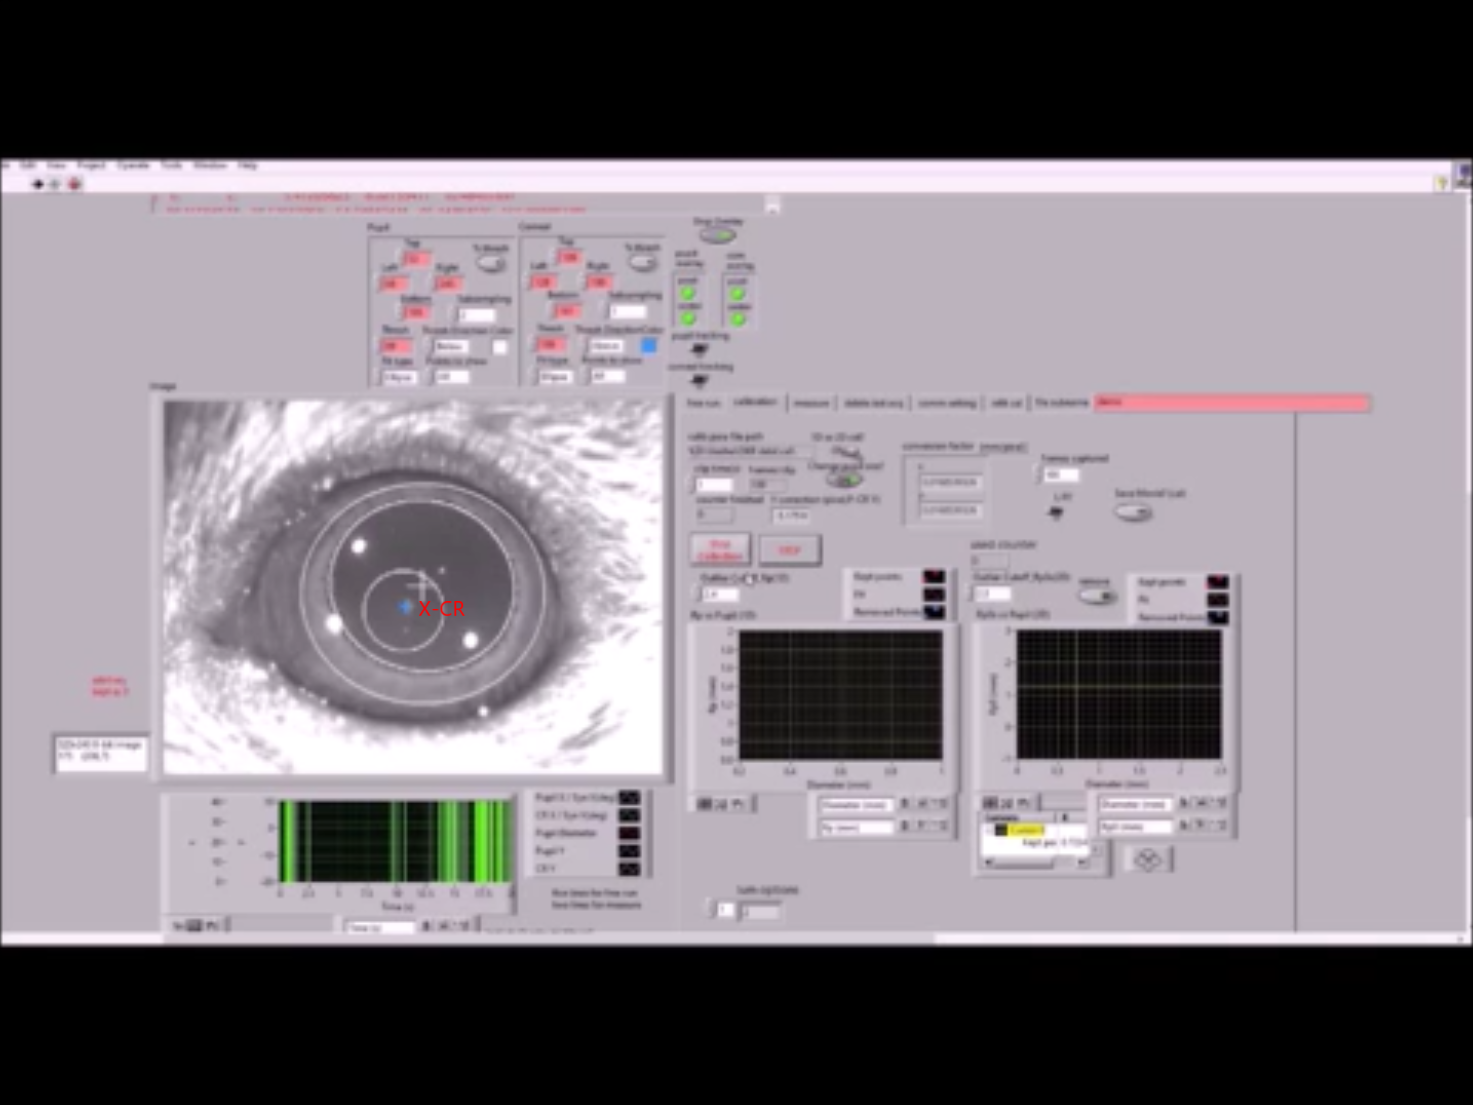Click the Run arrow in the toolbar
Viewport: 1473px width, 1105px height.
point(38,184)
